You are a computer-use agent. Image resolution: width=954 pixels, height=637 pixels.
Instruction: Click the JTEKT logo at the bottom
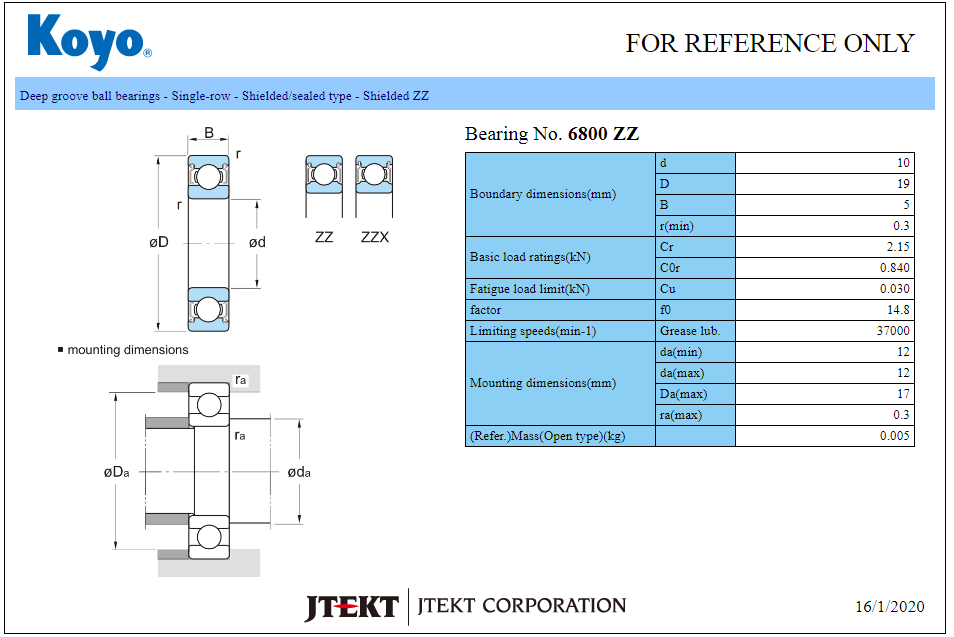[352, 606]
